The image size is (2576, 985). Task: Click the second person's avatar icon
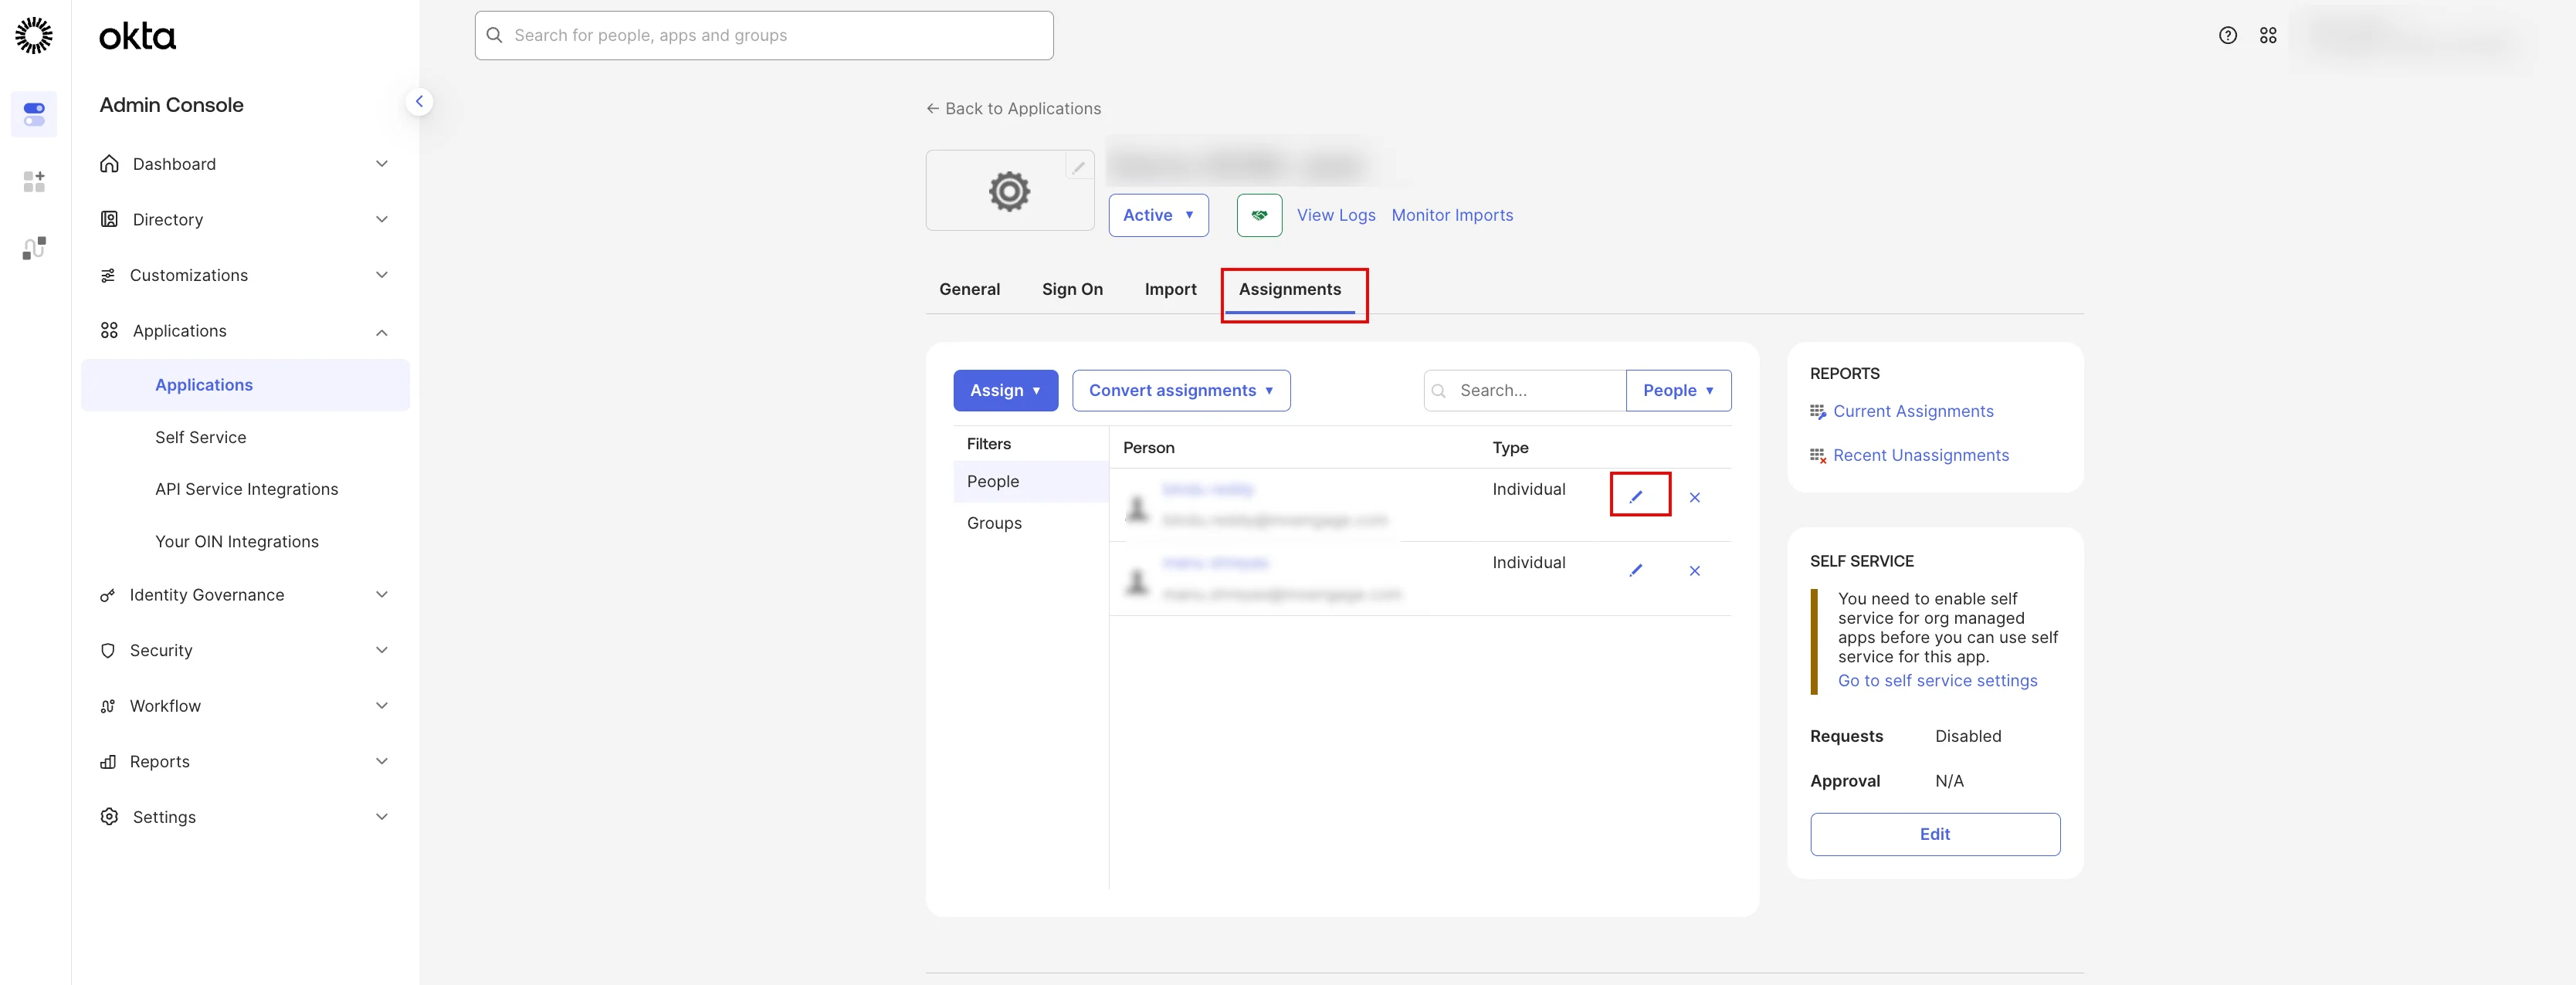tap(1137, 581)
